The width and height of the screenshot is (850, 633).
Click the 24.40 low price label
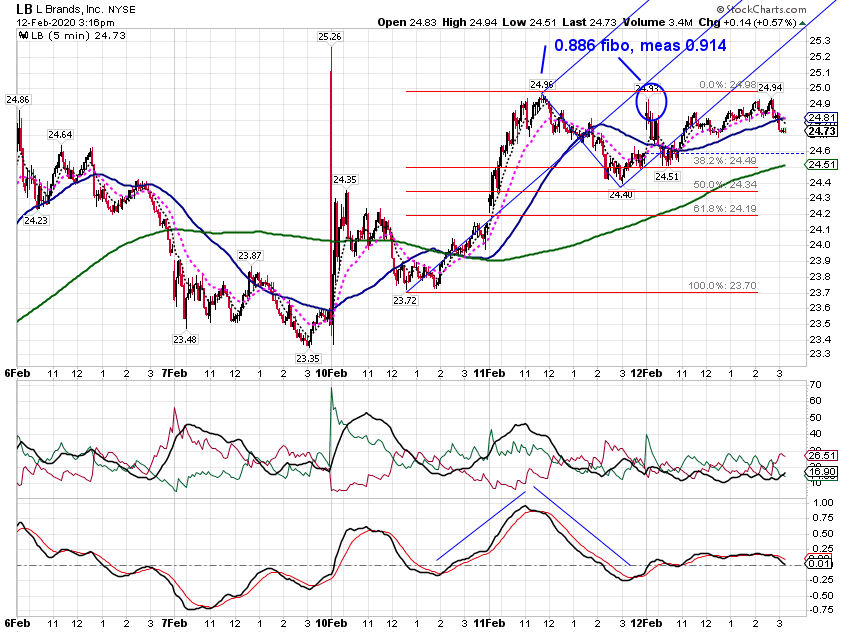point(621,195)
